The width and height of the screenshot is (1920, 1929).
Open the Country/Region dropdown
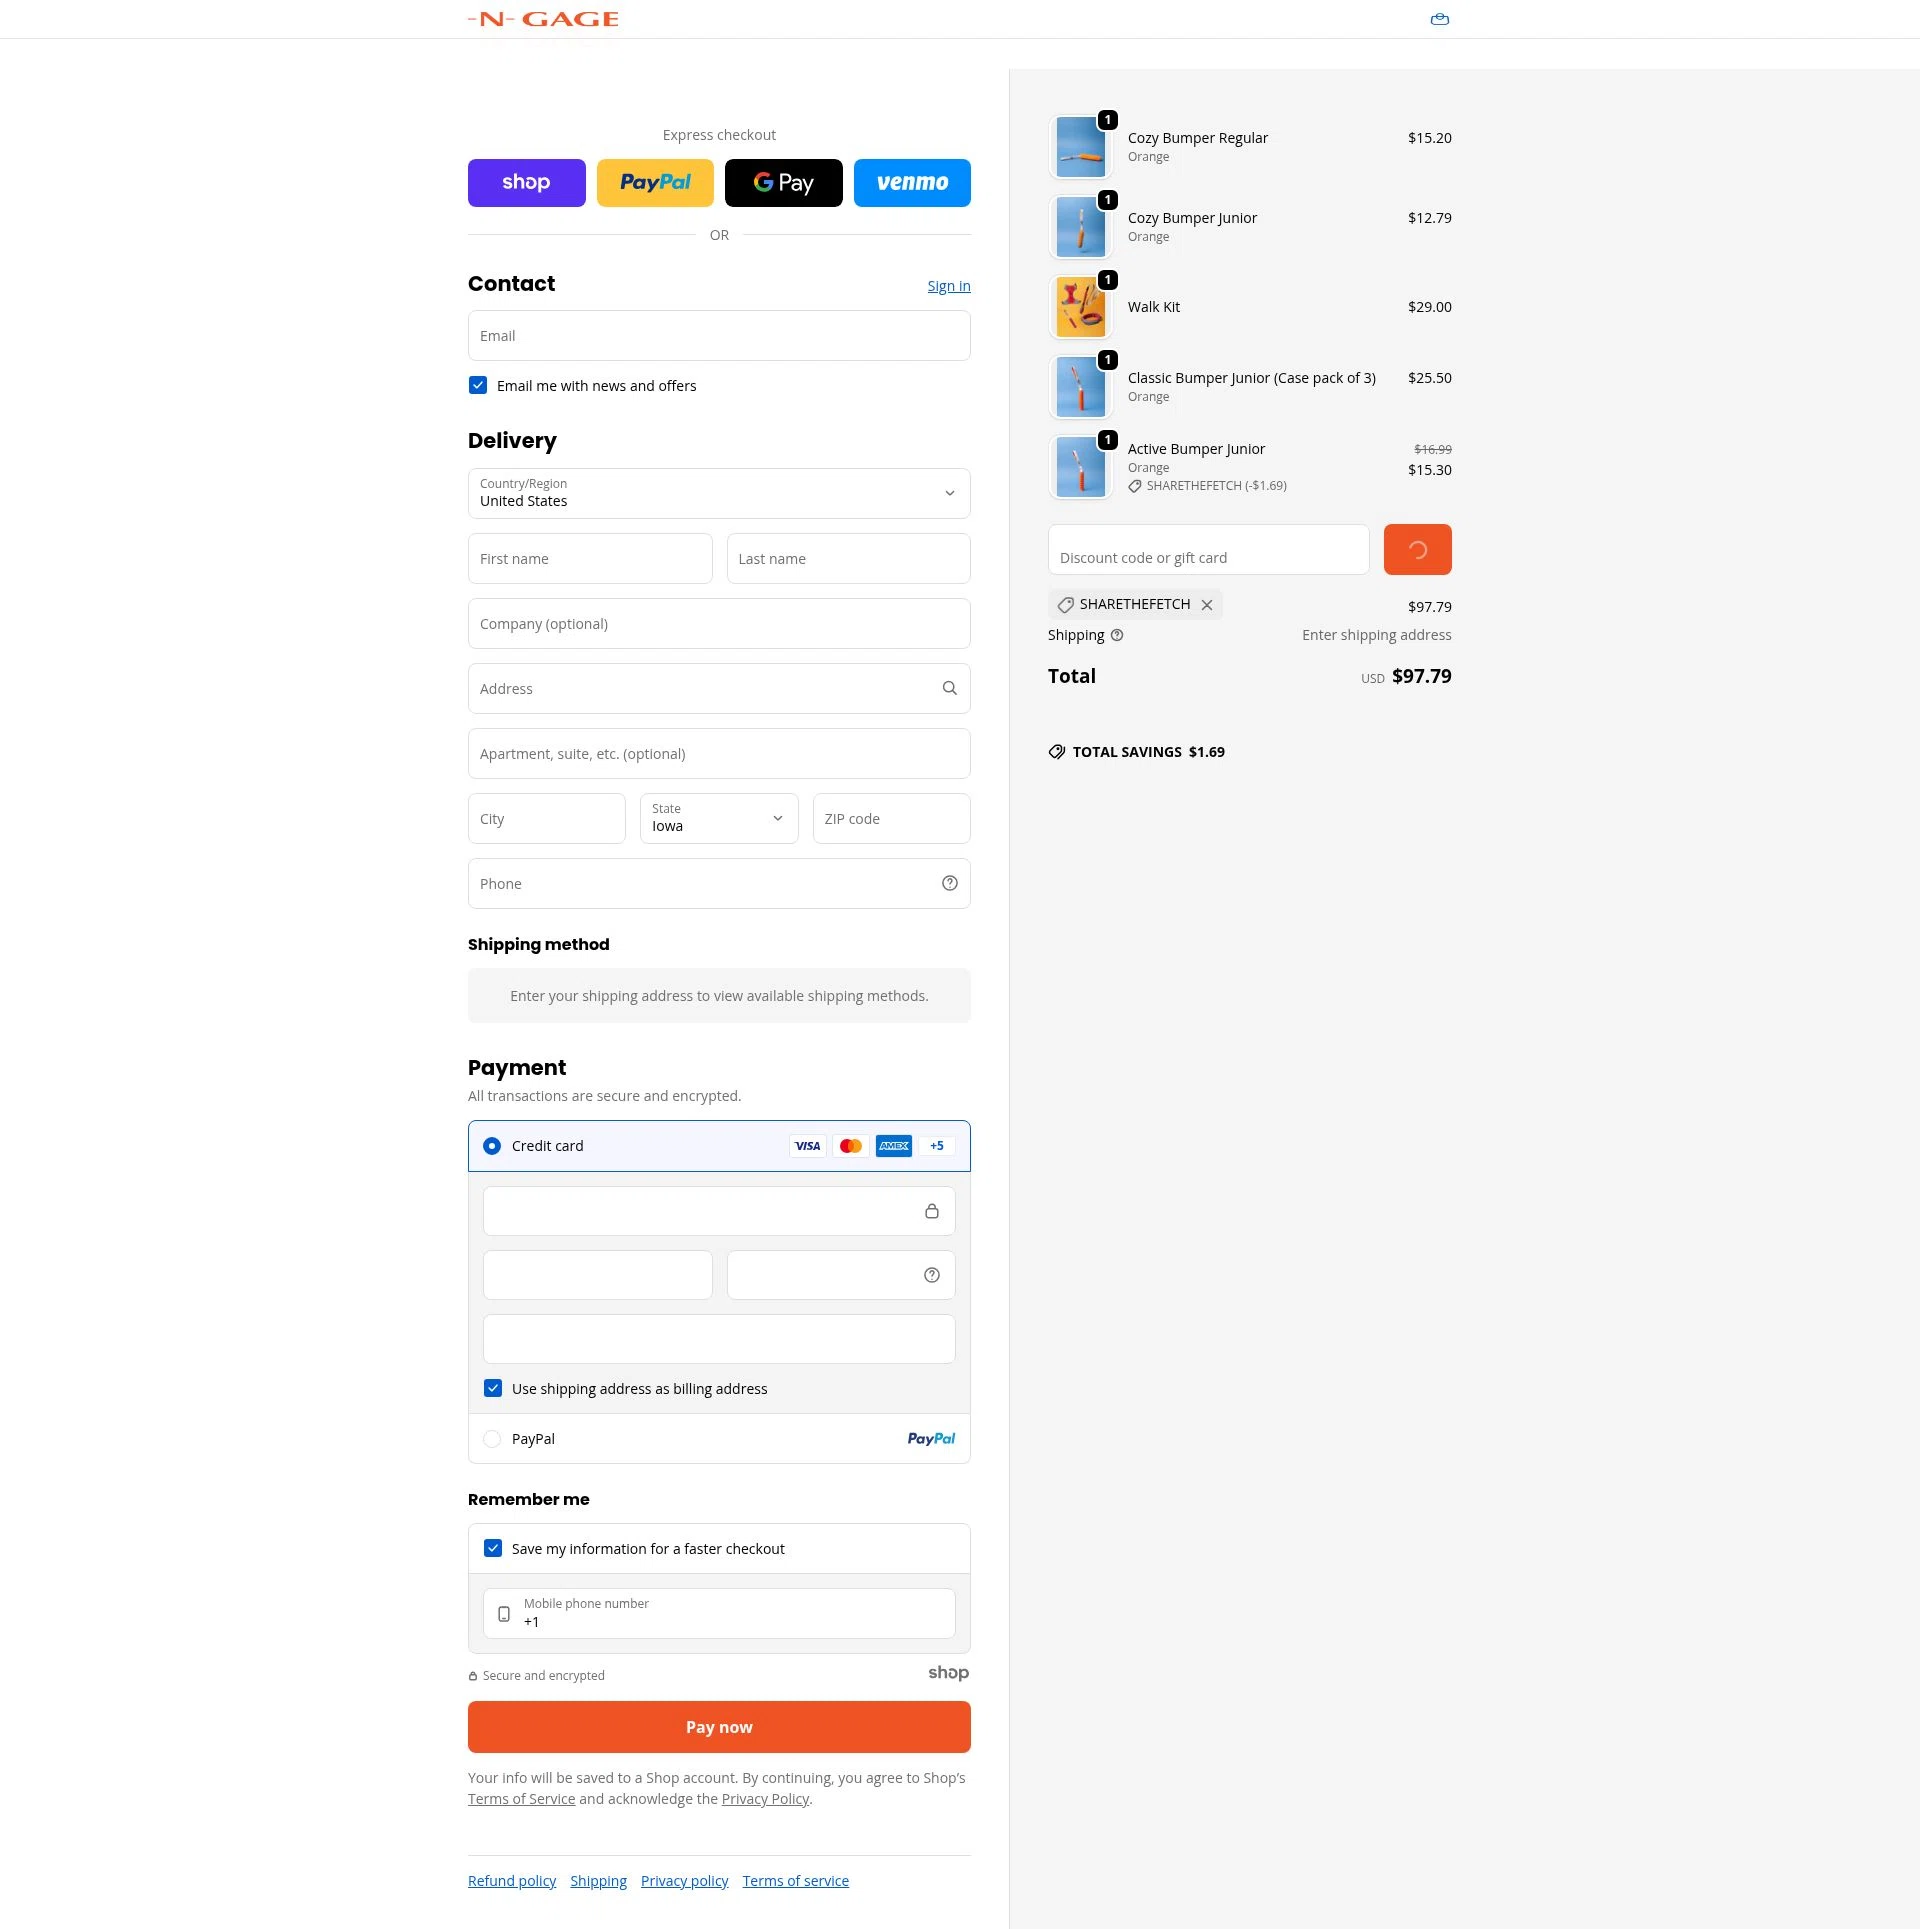point(719,493)
